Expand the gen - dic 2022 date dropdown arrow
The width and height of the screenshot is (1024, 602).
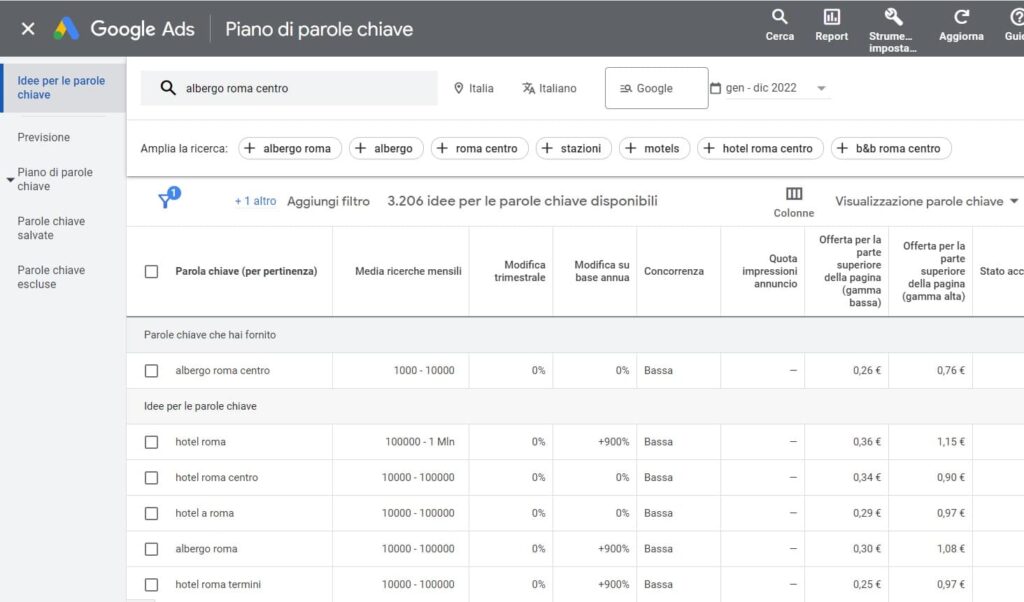pyautogui.click(x=822, y=88)
